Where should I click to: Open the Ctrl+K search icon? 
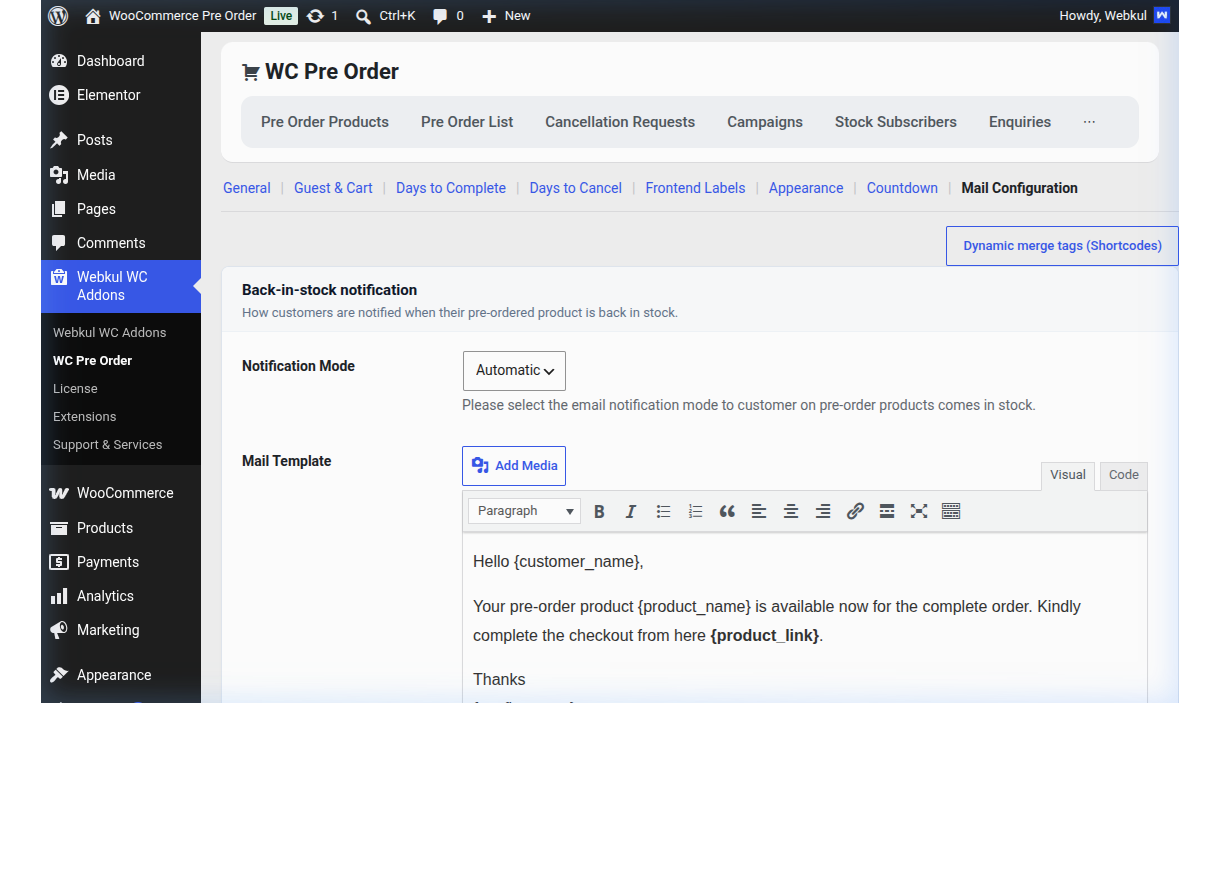pyautogui.click(x=363, y=16)
